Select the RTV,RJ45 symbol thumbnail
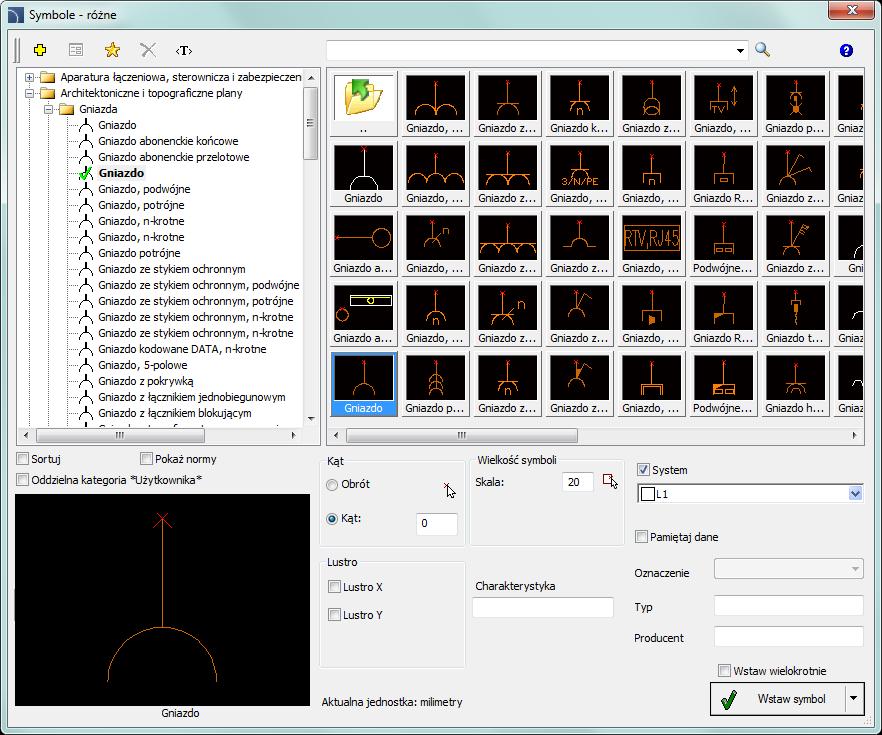Image resolution: width=882 pixels, height=735 pixels. (651, 244)
